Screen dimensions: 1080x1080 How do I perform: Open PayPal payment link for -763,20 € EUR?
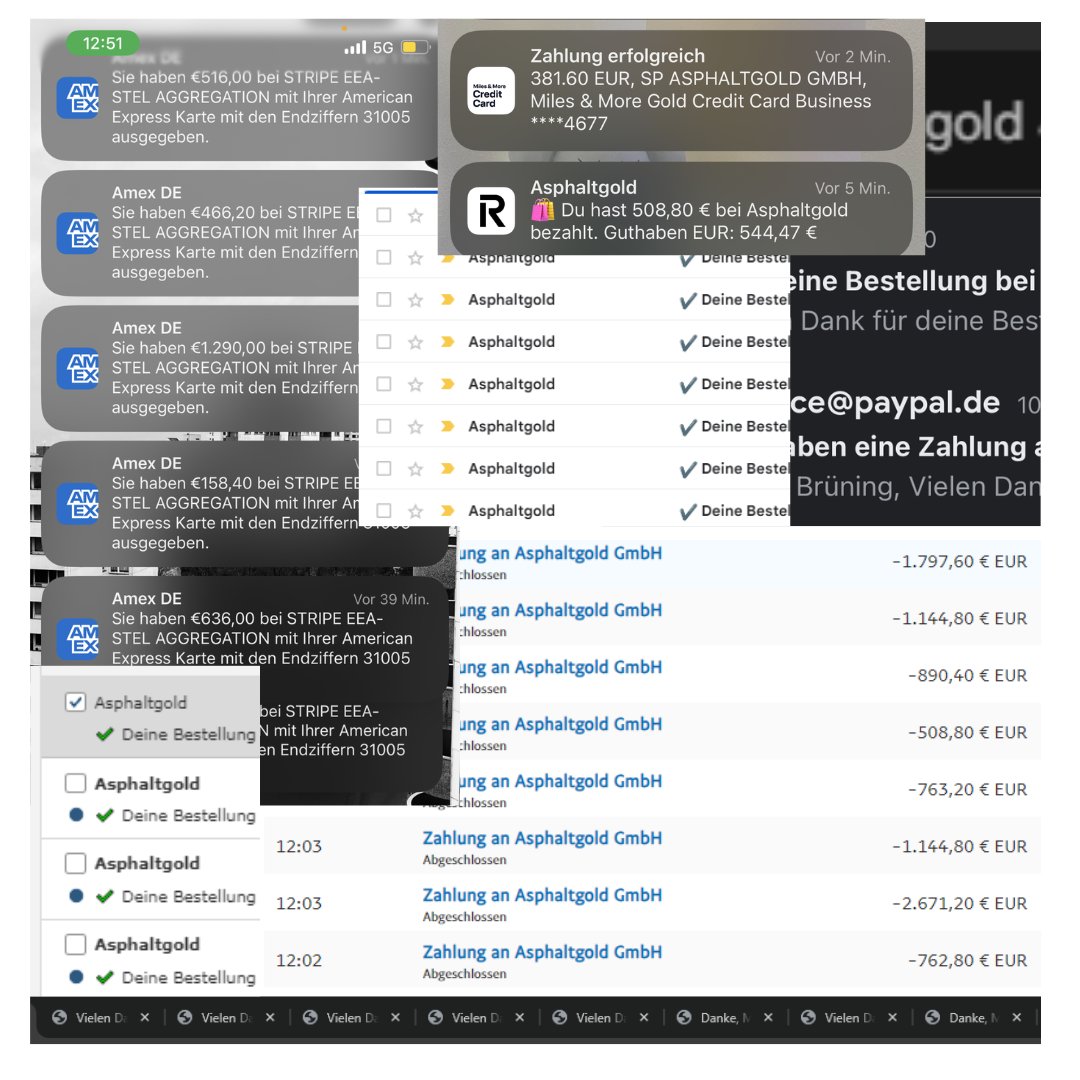pos(561,782)
